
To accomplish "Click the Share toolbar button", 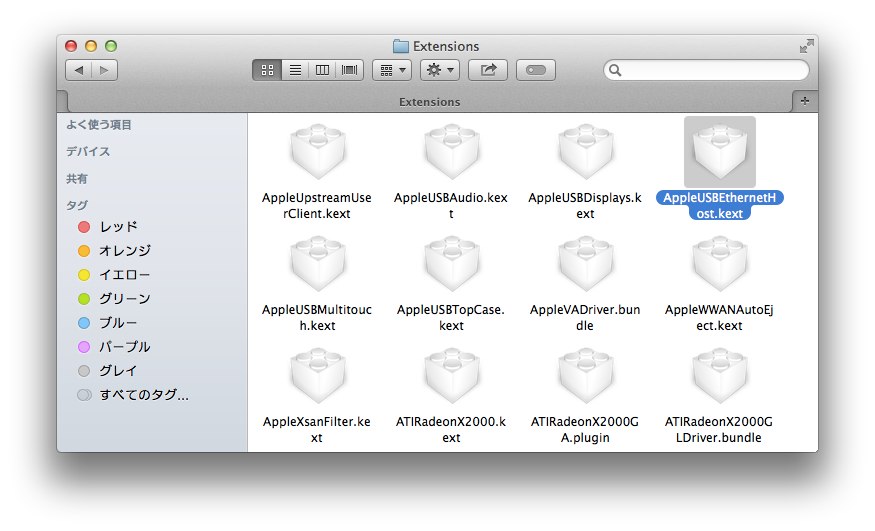I will [x=488, y=70].
